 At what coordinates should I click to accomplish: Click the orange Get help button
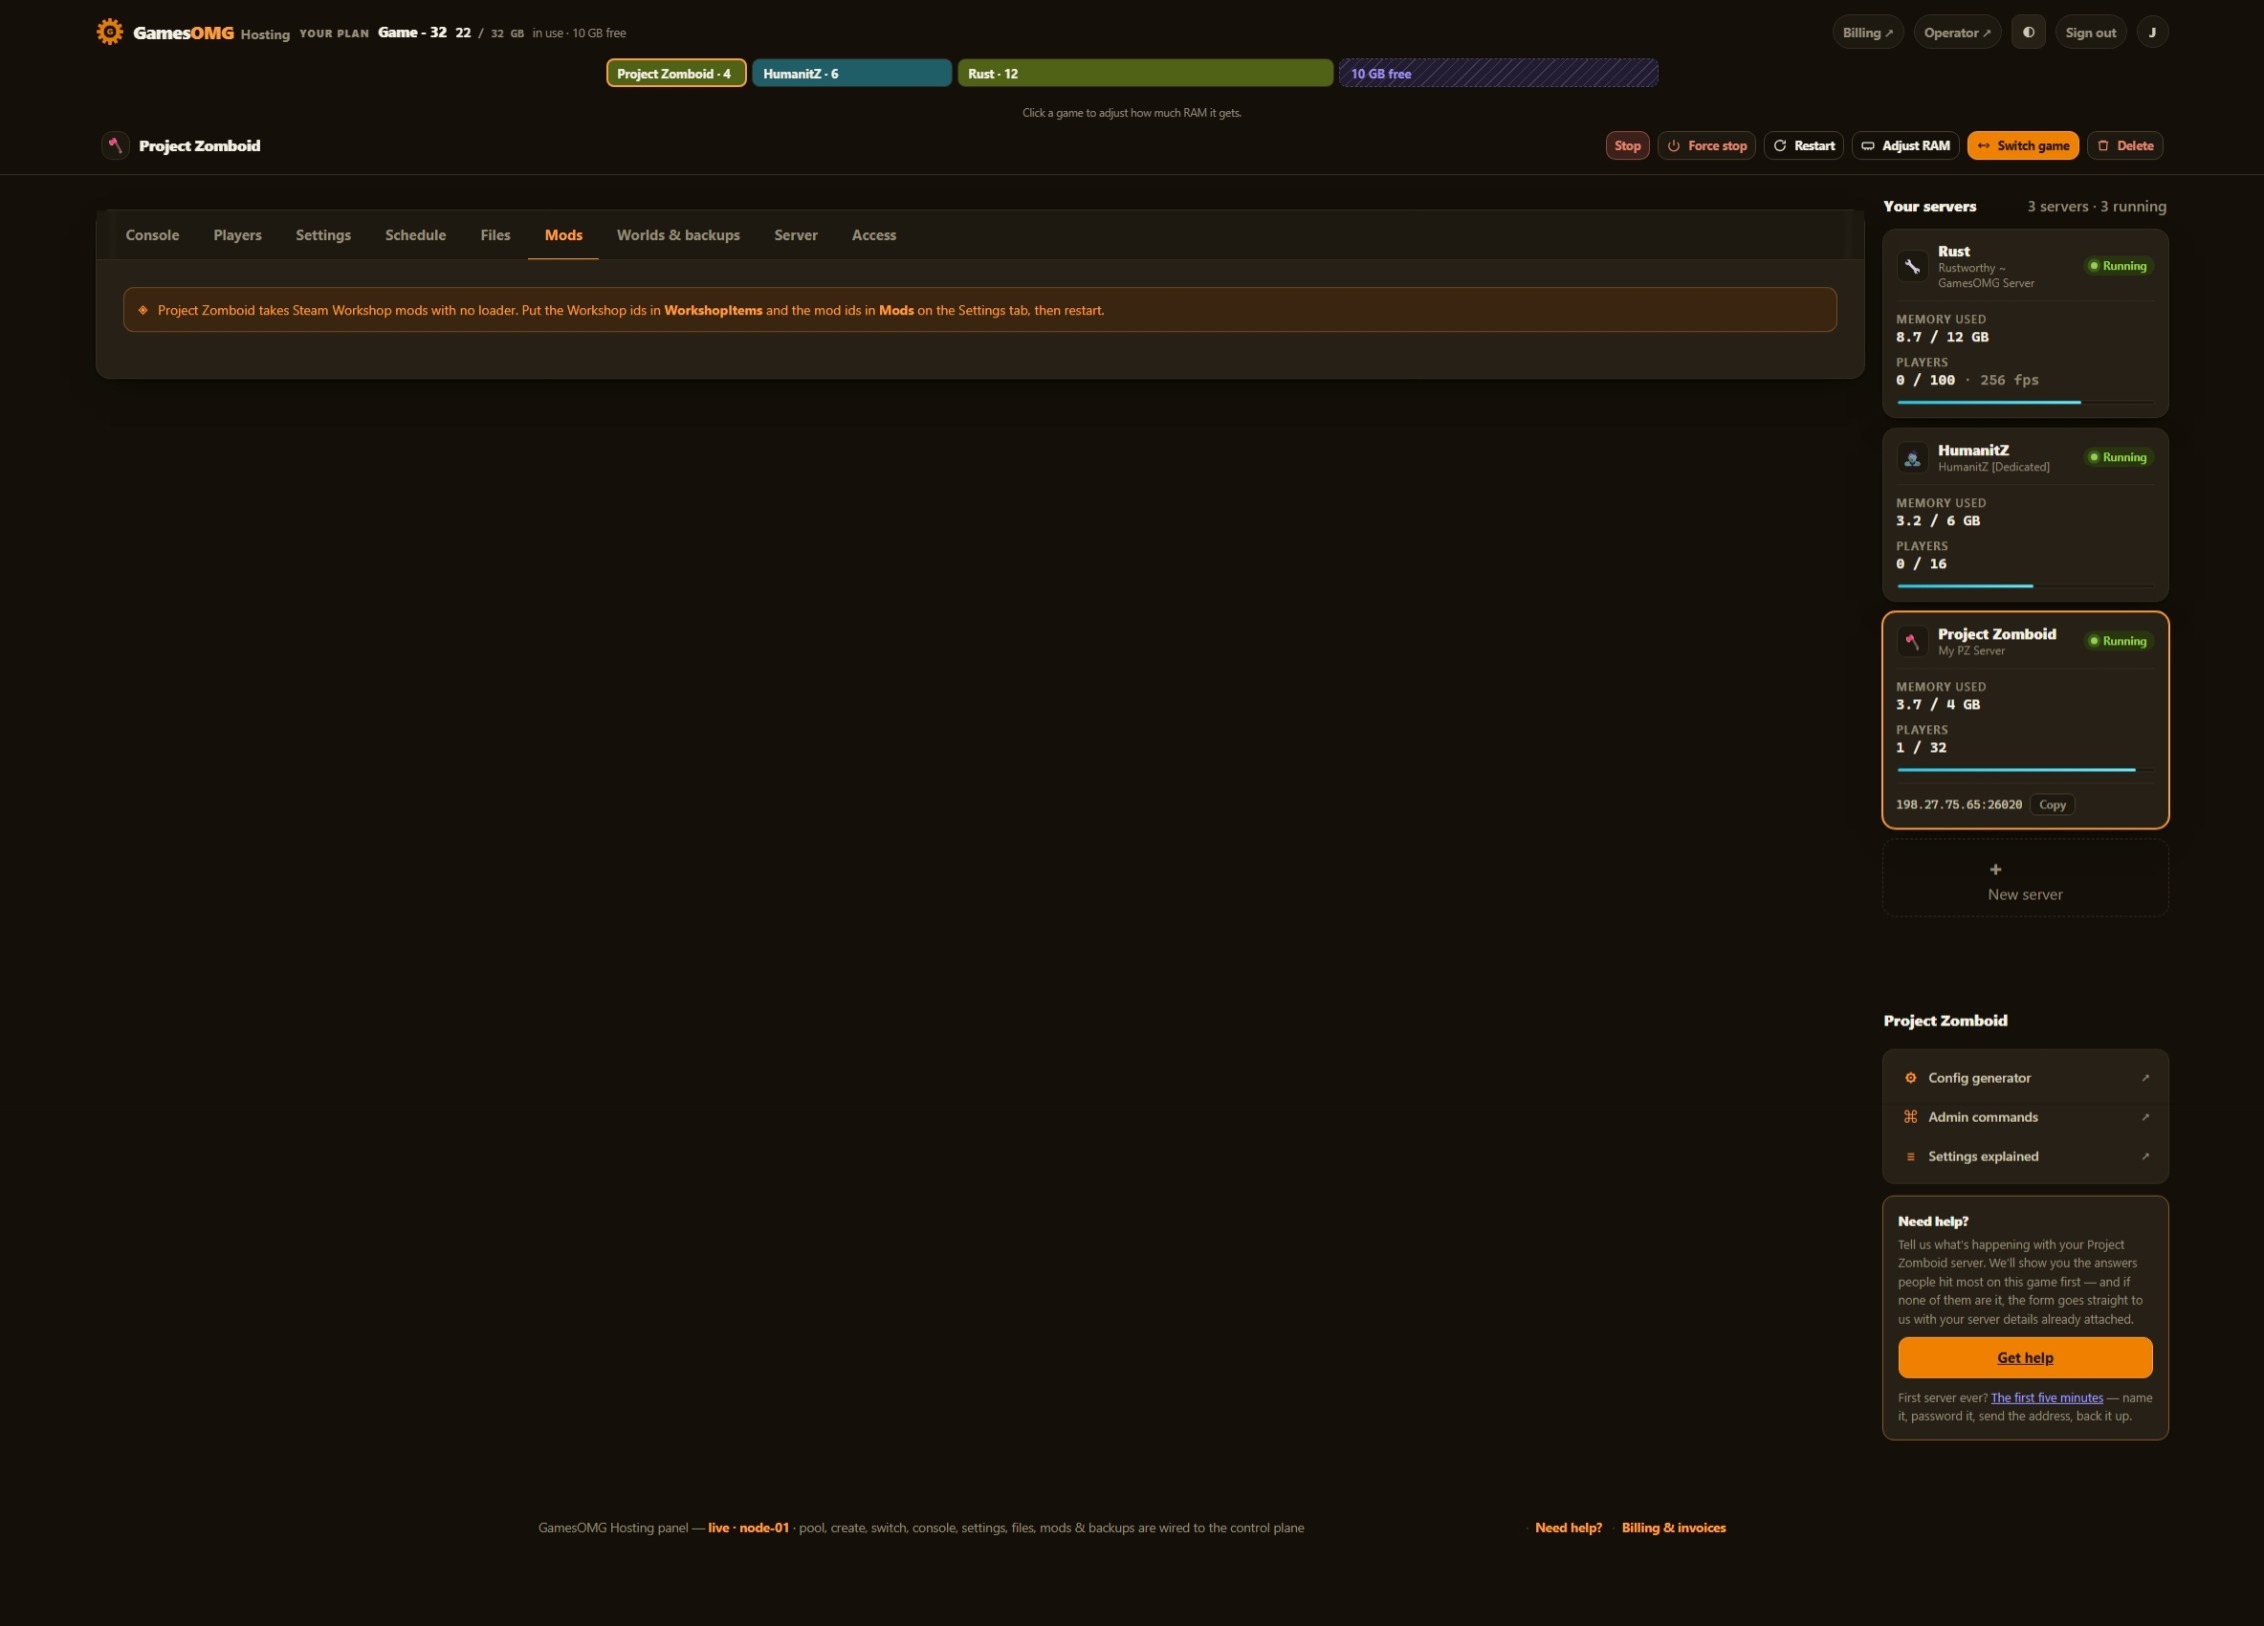pyautogui.click(x=2025, y=1357)
